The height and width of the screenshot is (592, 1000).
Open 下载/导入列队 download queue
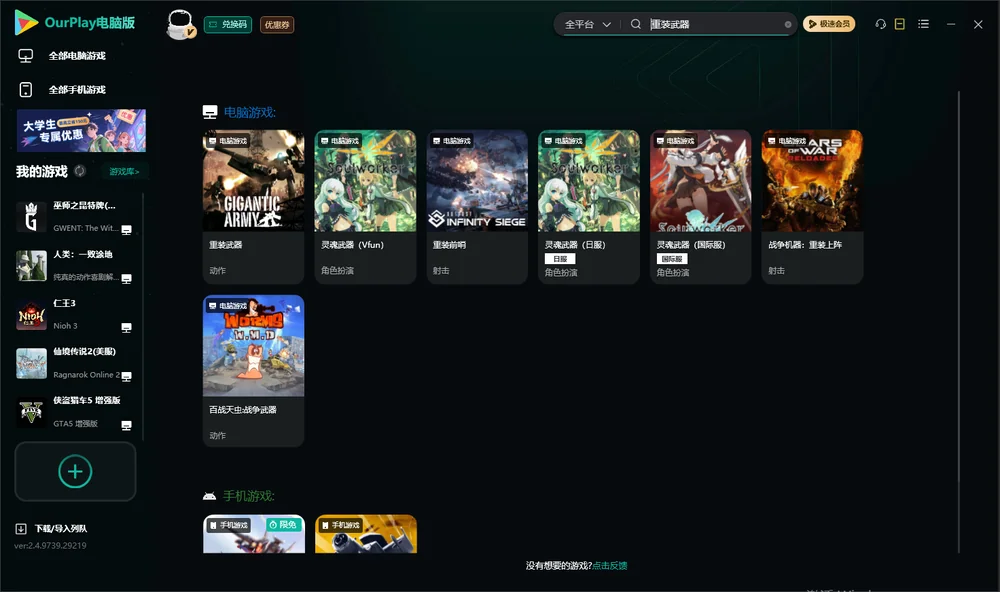[x=51, y=528]
